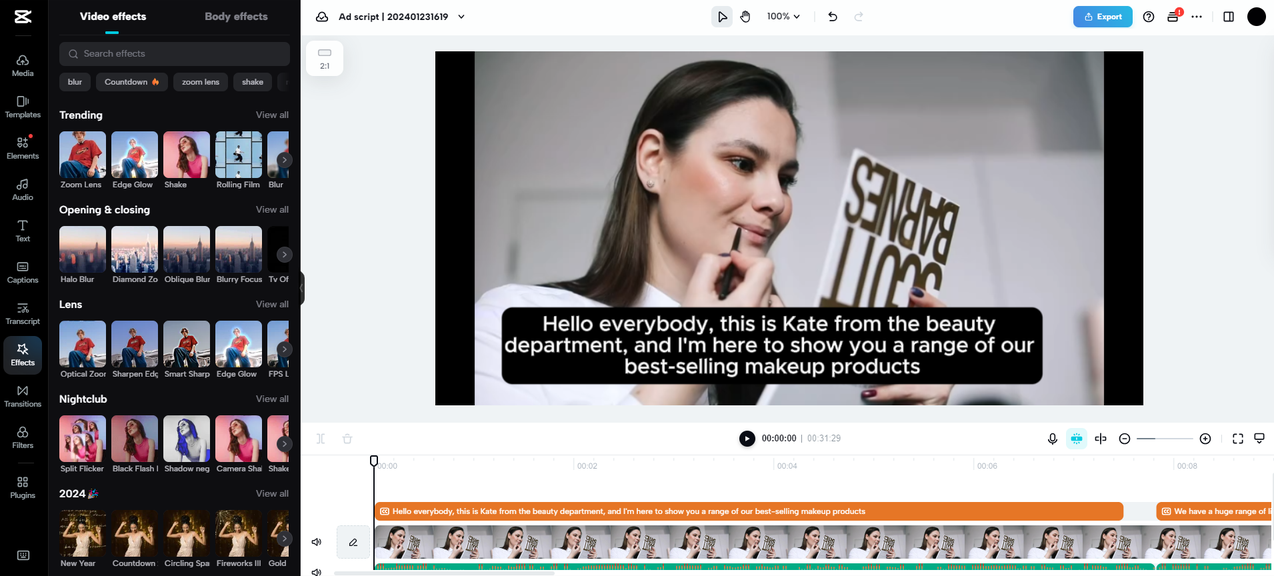Viewport: 1274px width, 576px height.
Task: Open the user profile avatar
Action: (x=1257, y=17)
